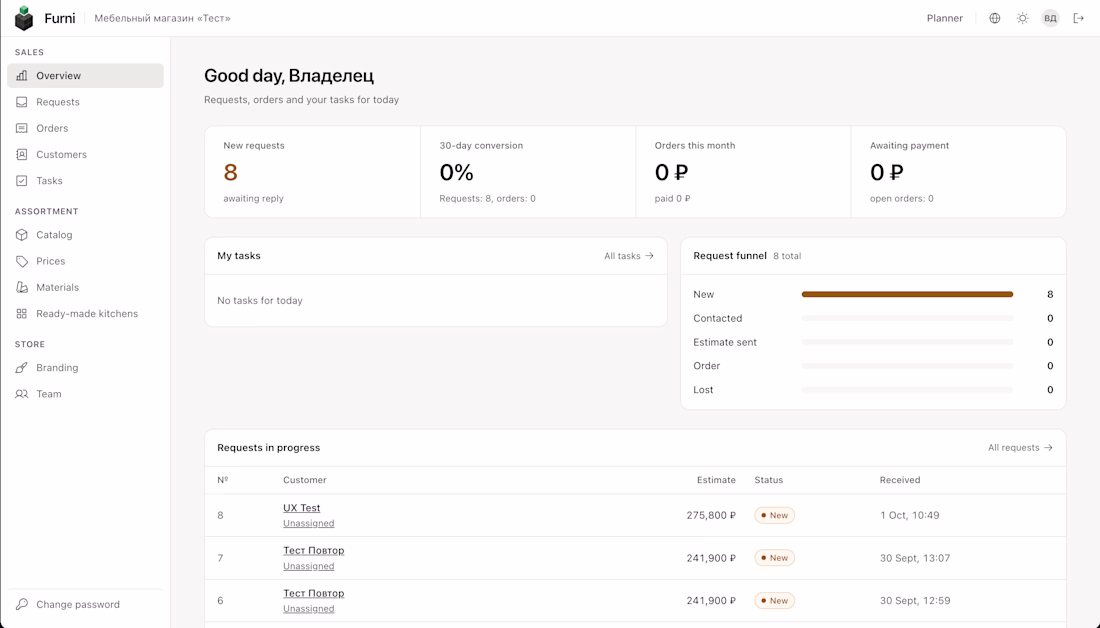
Task: Click the New funnel progress bar
Action: [907, 295]
